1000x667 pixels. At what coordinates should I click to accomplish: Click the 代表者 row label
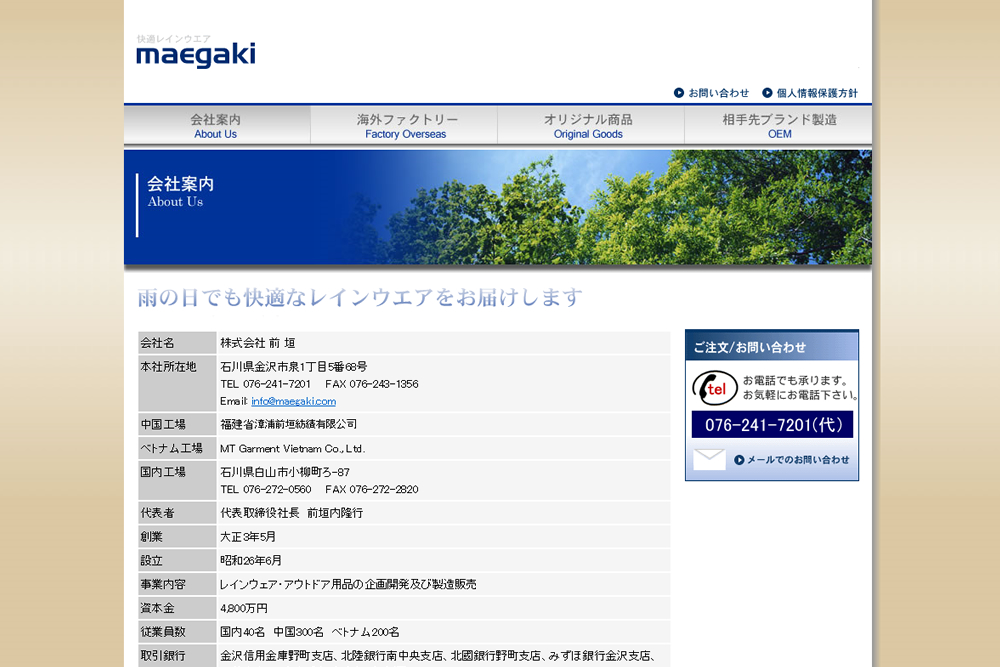coord(157,513)
